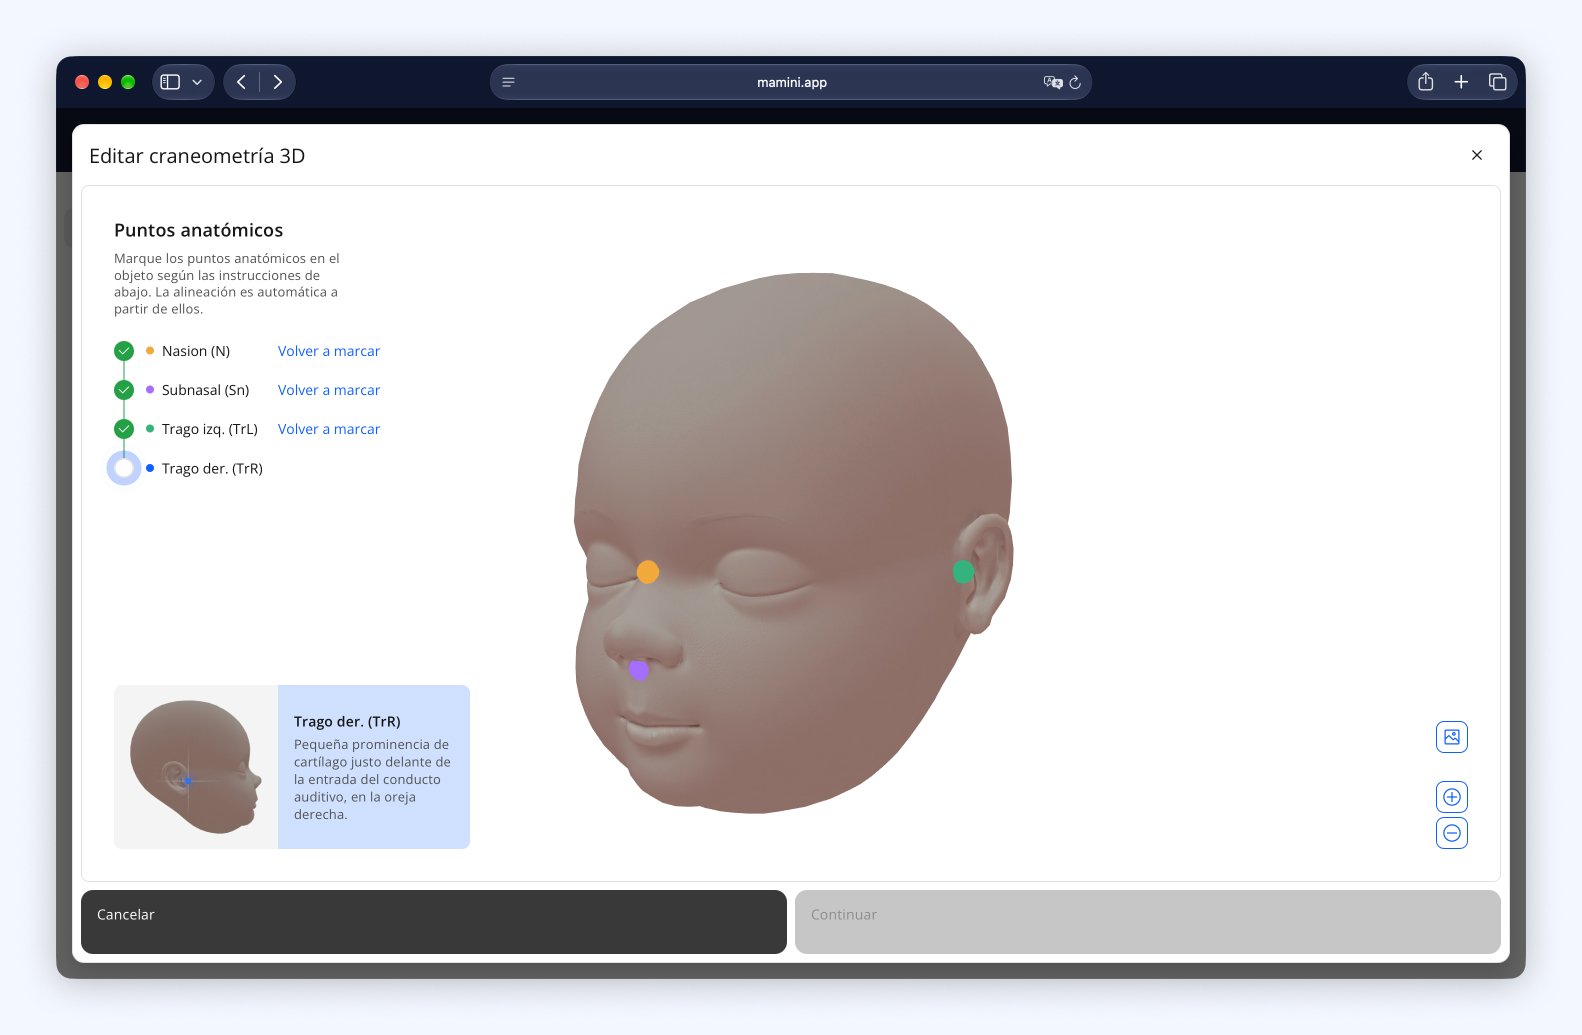This screenshot has width=1582, height=1035.
Task: Click the orange Nasion marker on the 3D head
Action: click(x=648, y=572)
